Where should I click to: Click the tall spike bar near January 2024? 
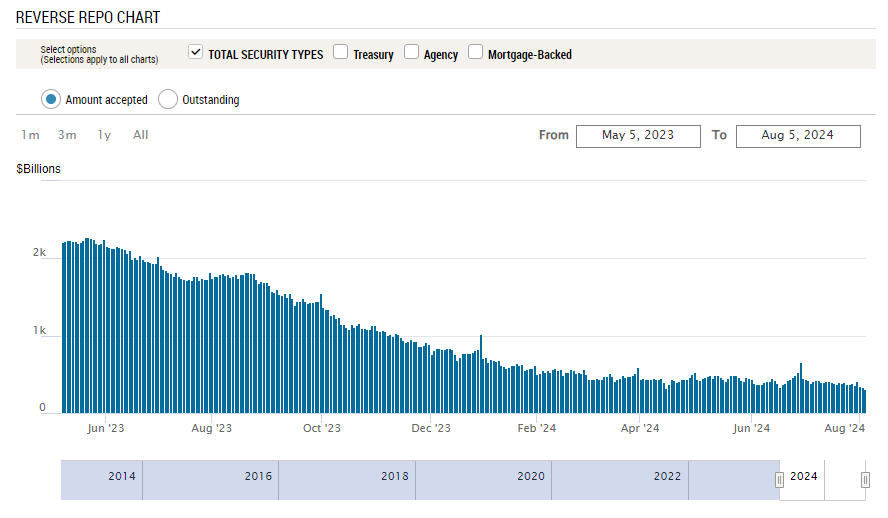point(481,374)
